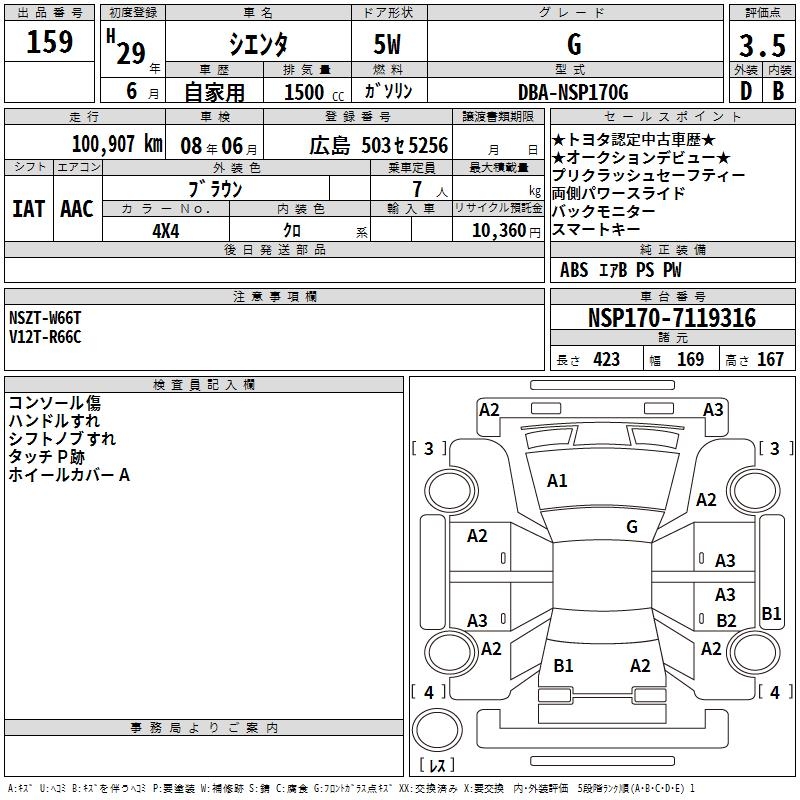
Task: Click the セールスポイント header
Action: click(672, 117)
